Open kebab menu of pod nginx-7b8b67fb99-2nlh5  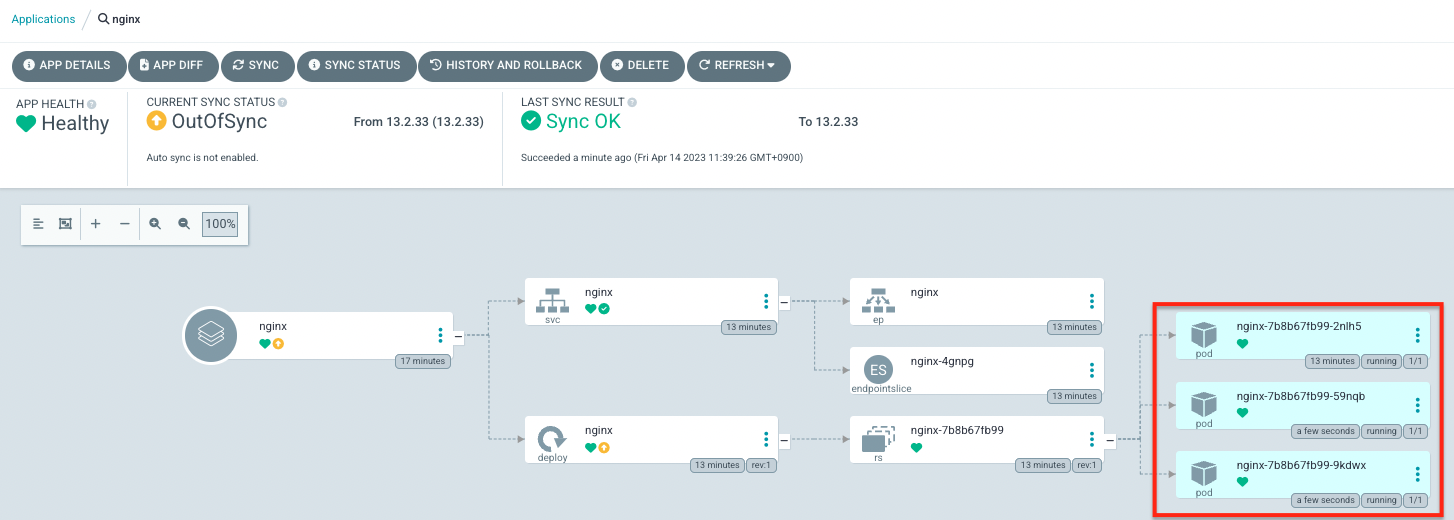(x=1417, y=336)
